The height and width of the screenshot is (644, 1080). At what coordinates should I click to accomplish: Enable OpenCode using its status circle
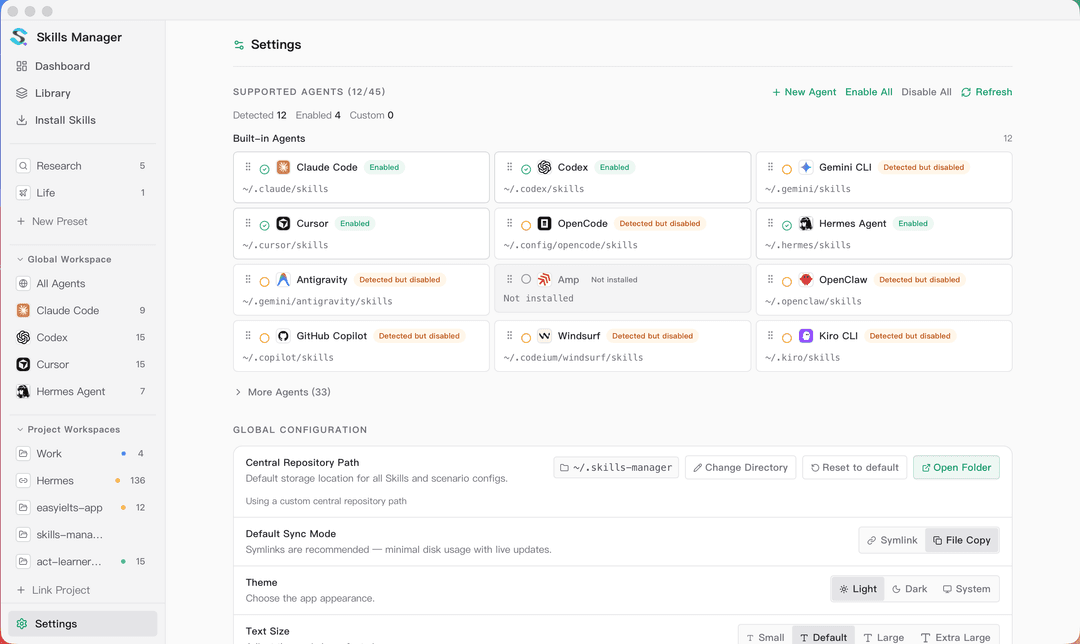pos(526,225)
